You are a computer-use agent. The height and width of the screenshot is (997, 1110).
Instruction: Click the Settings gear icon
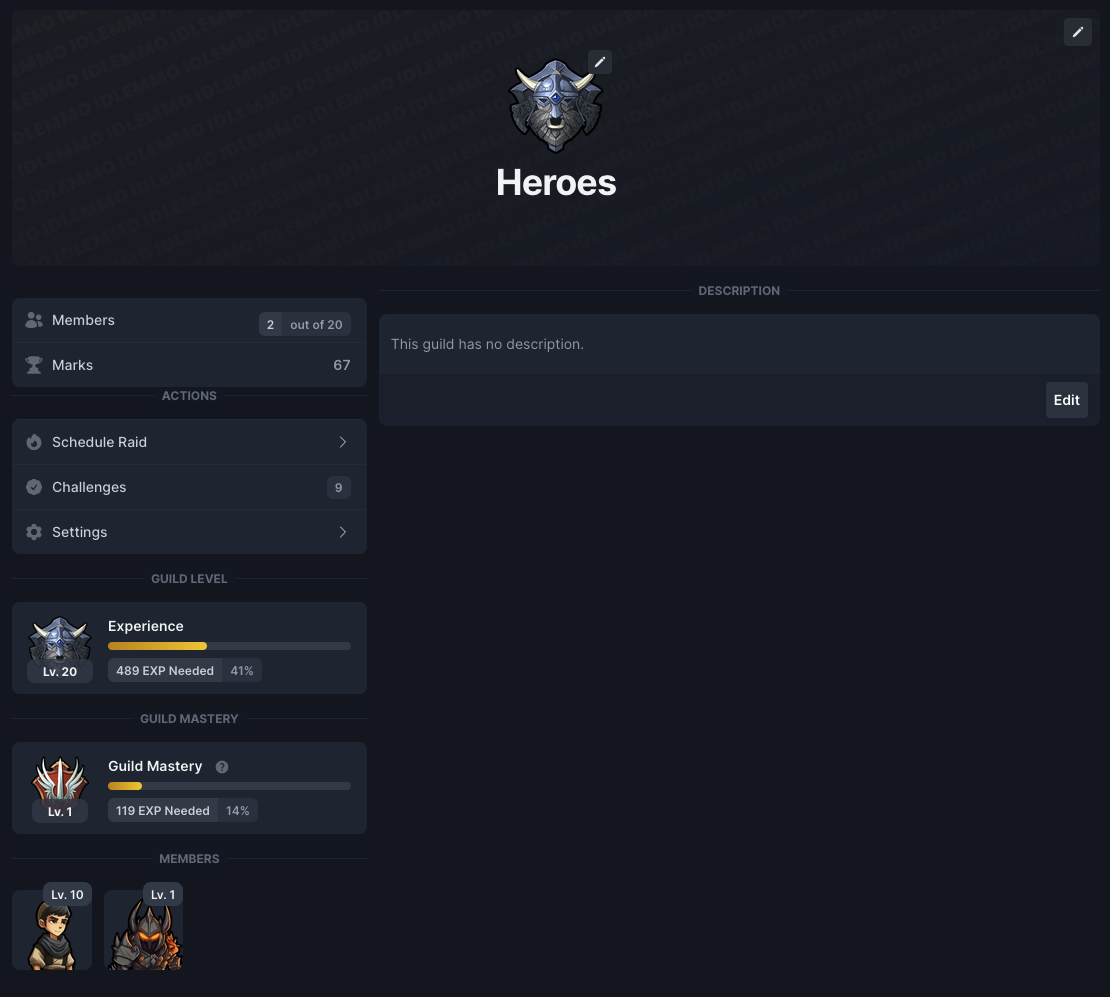pyautogui.click(x=34, y=532)
